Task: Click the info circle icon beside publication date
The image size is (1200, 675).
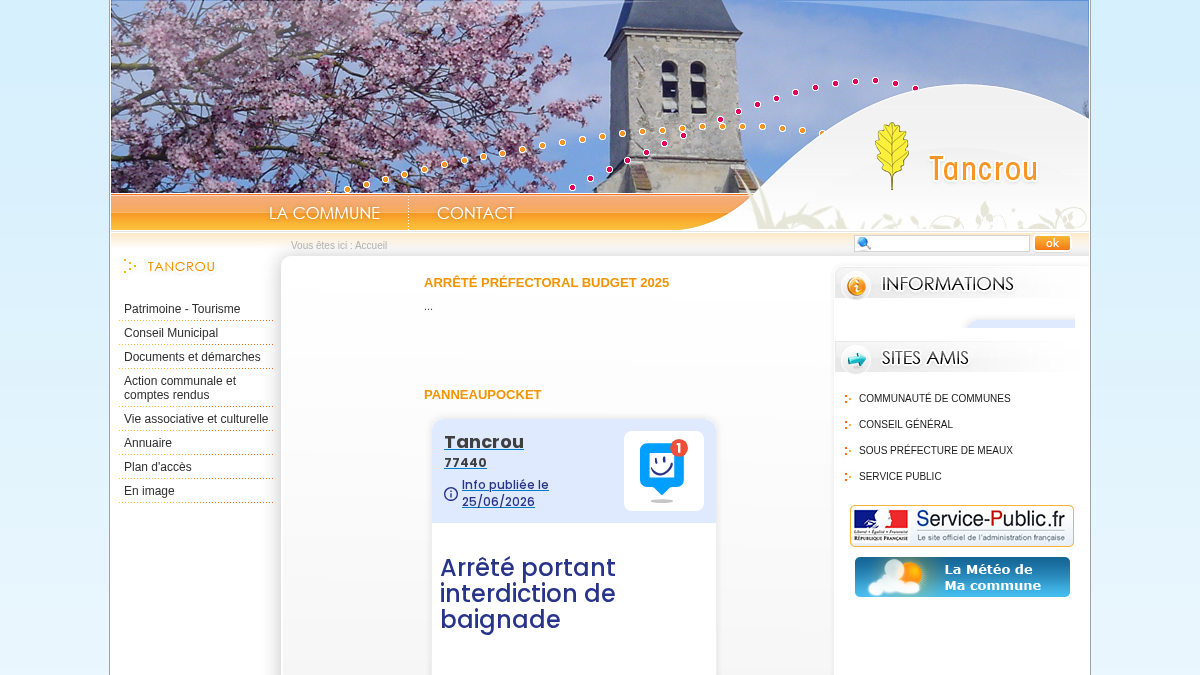Action: point(451,494)
